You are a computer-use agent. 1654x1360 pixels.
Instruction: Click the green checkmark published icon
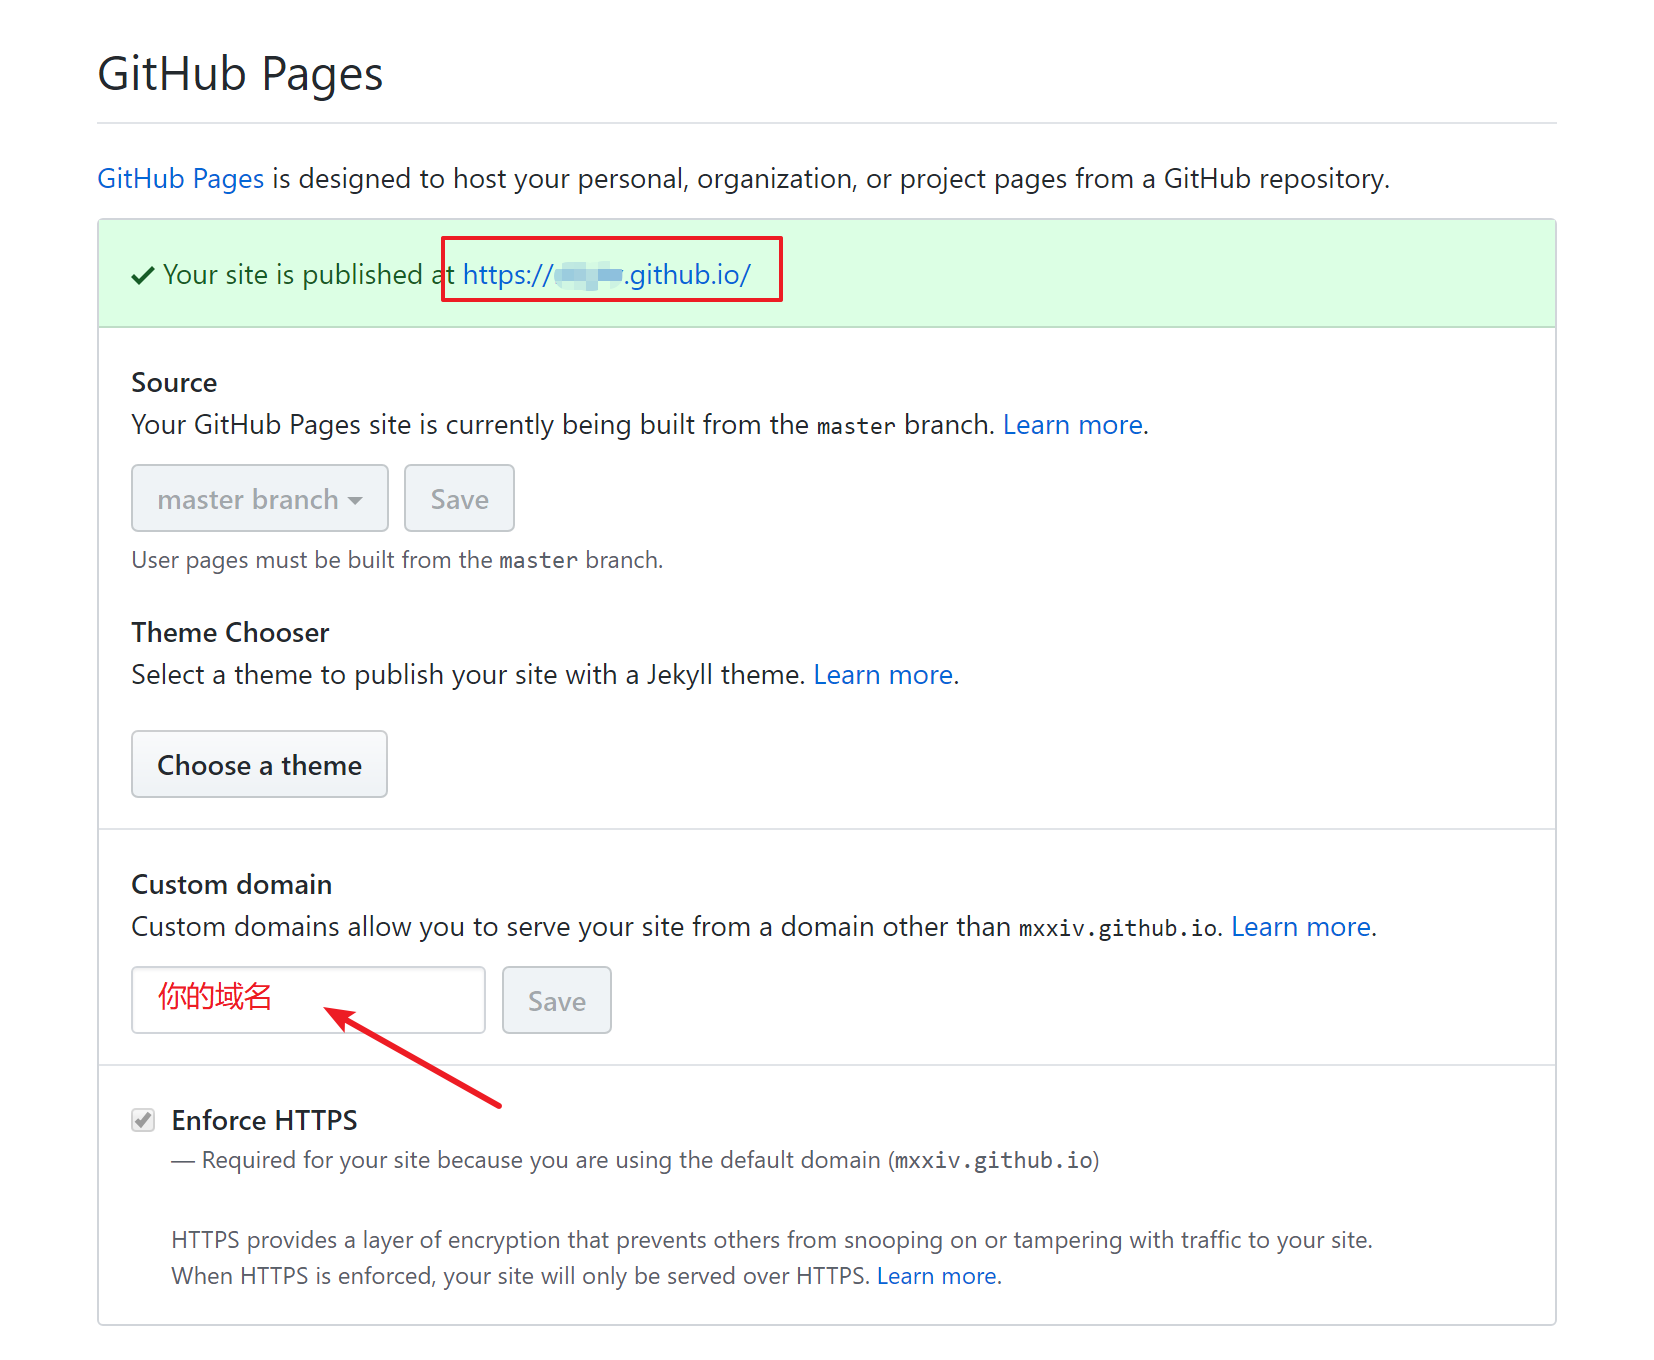coord(143,276)
